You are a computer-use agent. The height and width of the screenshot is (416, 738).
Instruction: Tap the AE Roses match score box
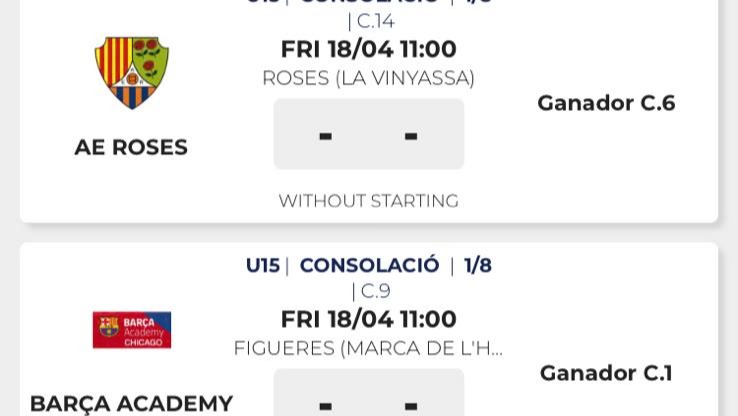click(368, 134)
